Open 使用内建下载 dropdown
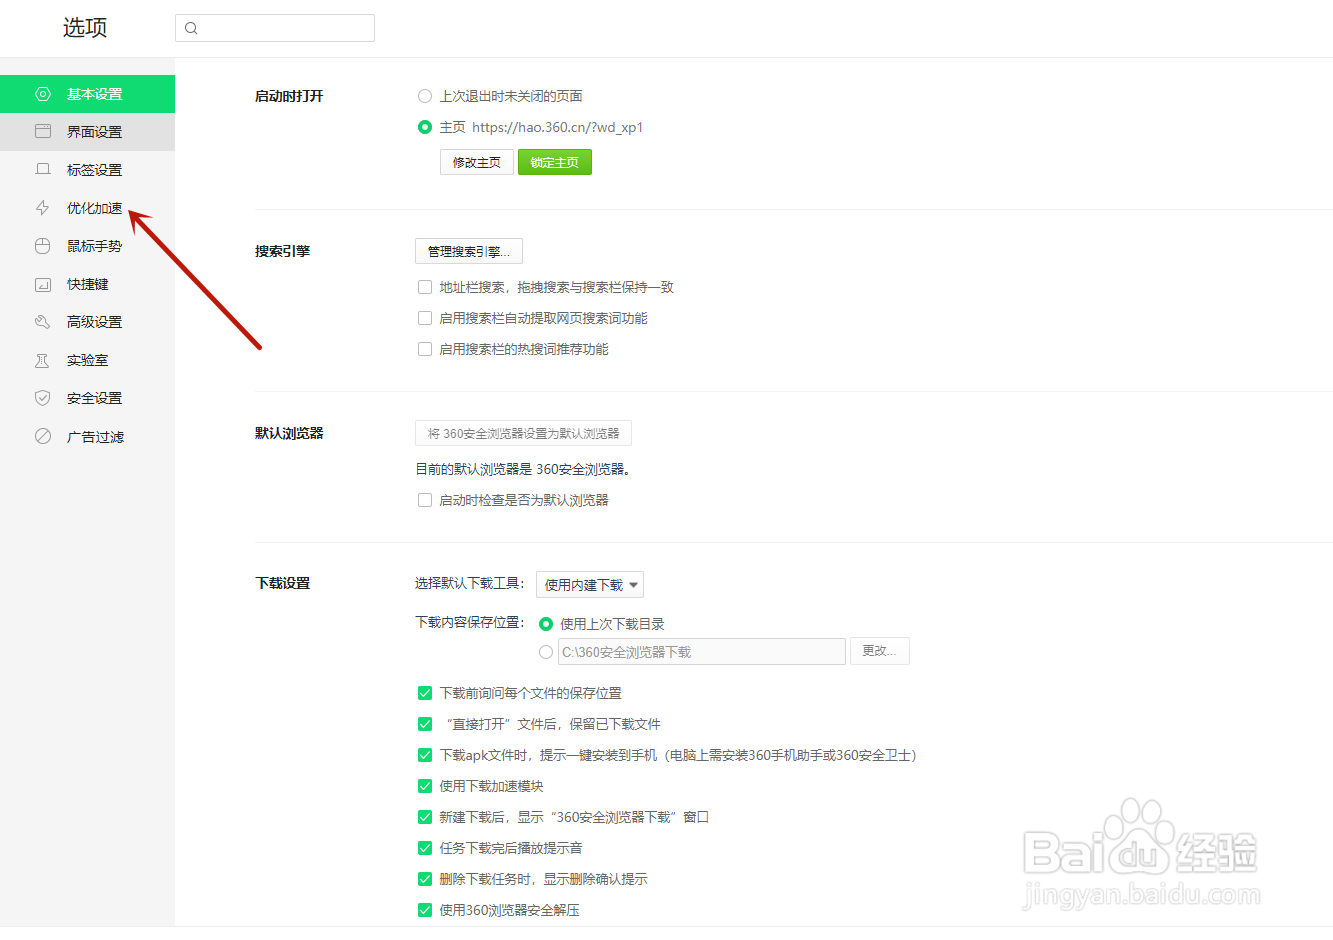Image resolution: width=1333 pixels, height=940 pixels. 590,584
